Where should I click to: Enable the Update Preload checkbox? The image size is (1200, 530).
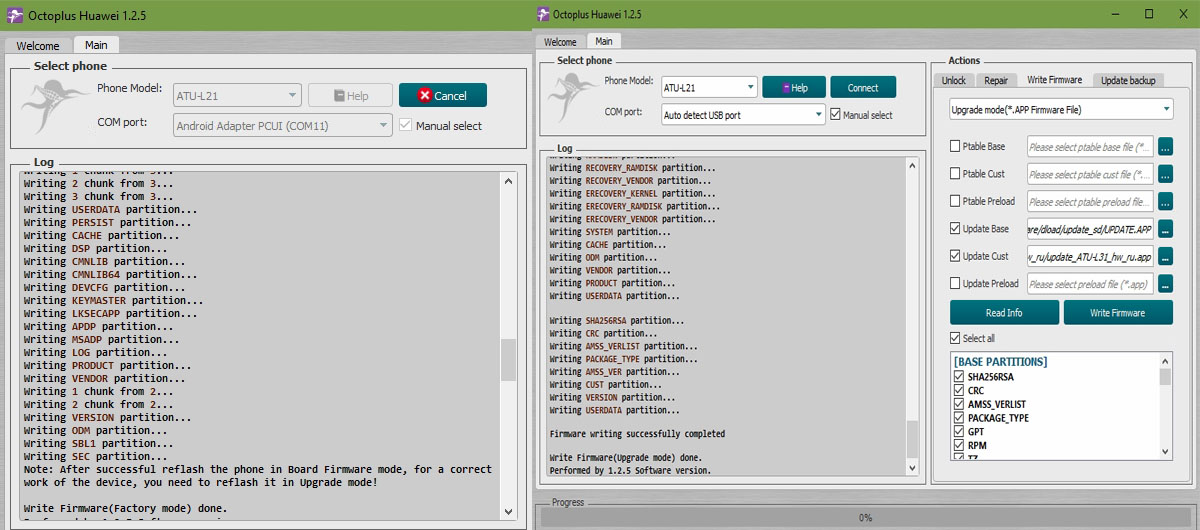[x=955, y=284]
